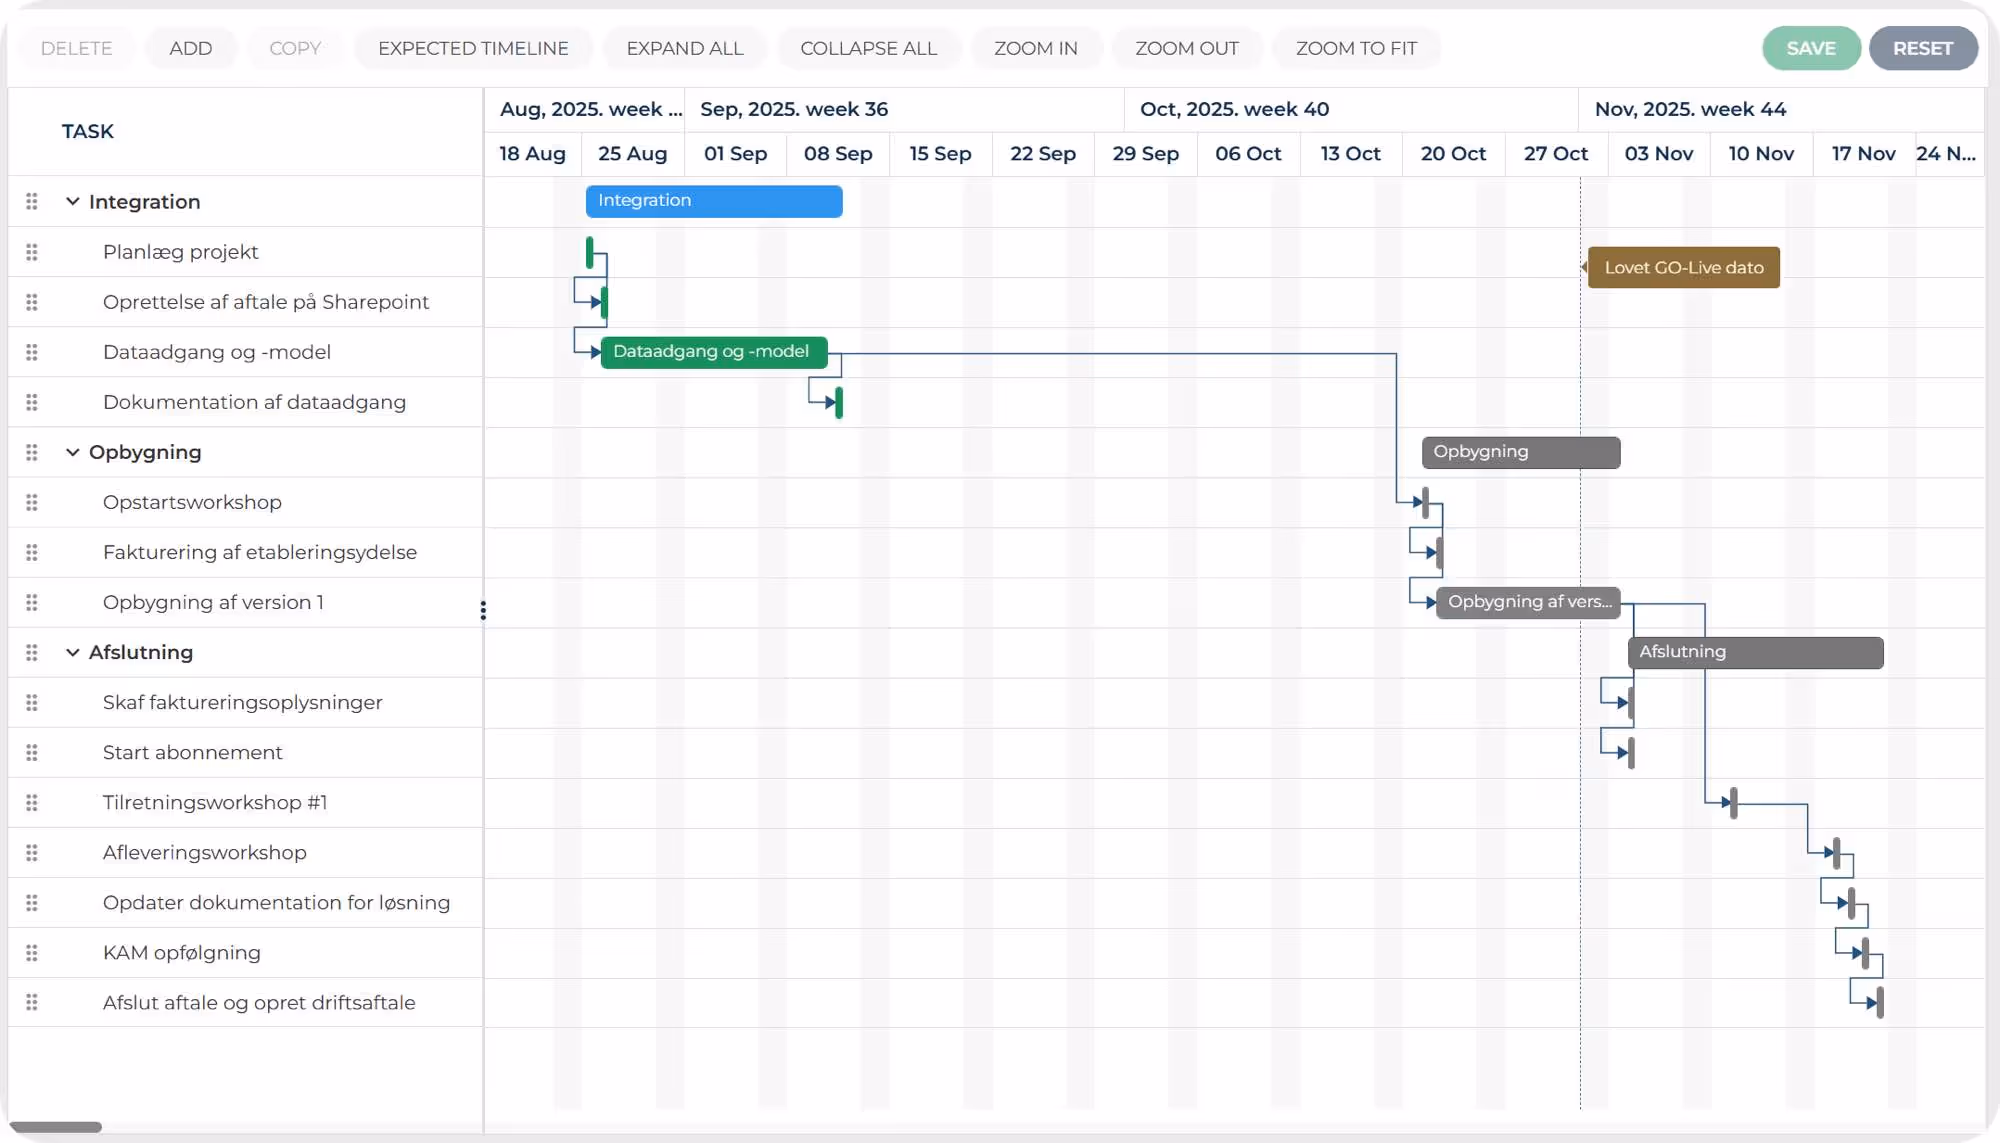
Task: Click drag handle next to Planlæg projekt
Action: pos(32,252)
